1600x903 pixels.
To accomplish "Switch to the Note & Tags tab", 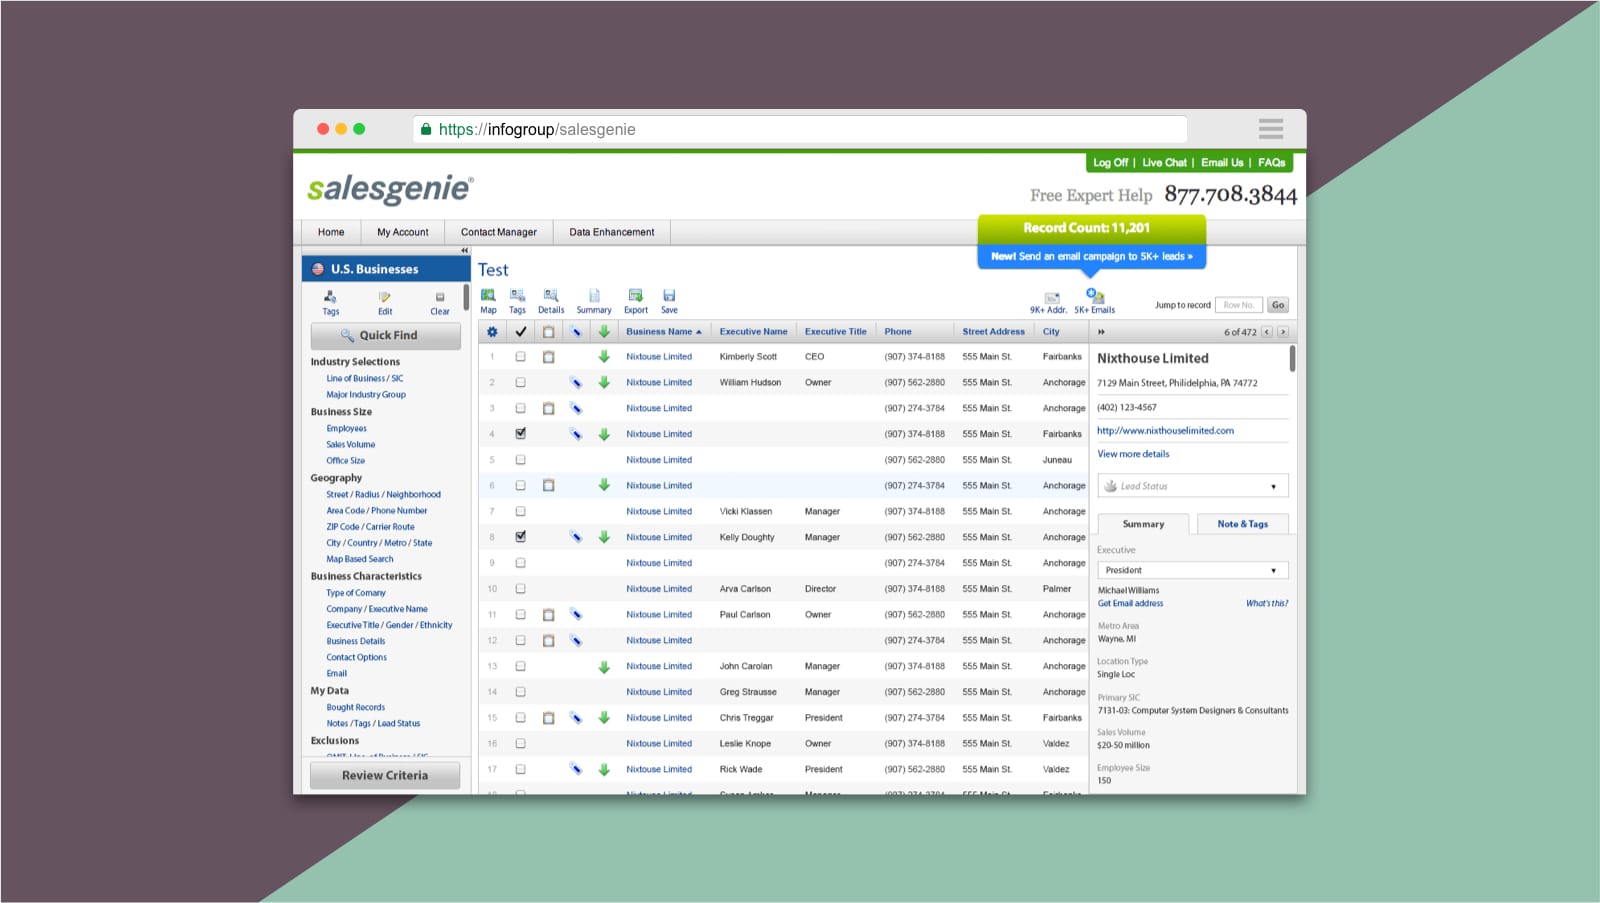I will [x=1243, y=524].
